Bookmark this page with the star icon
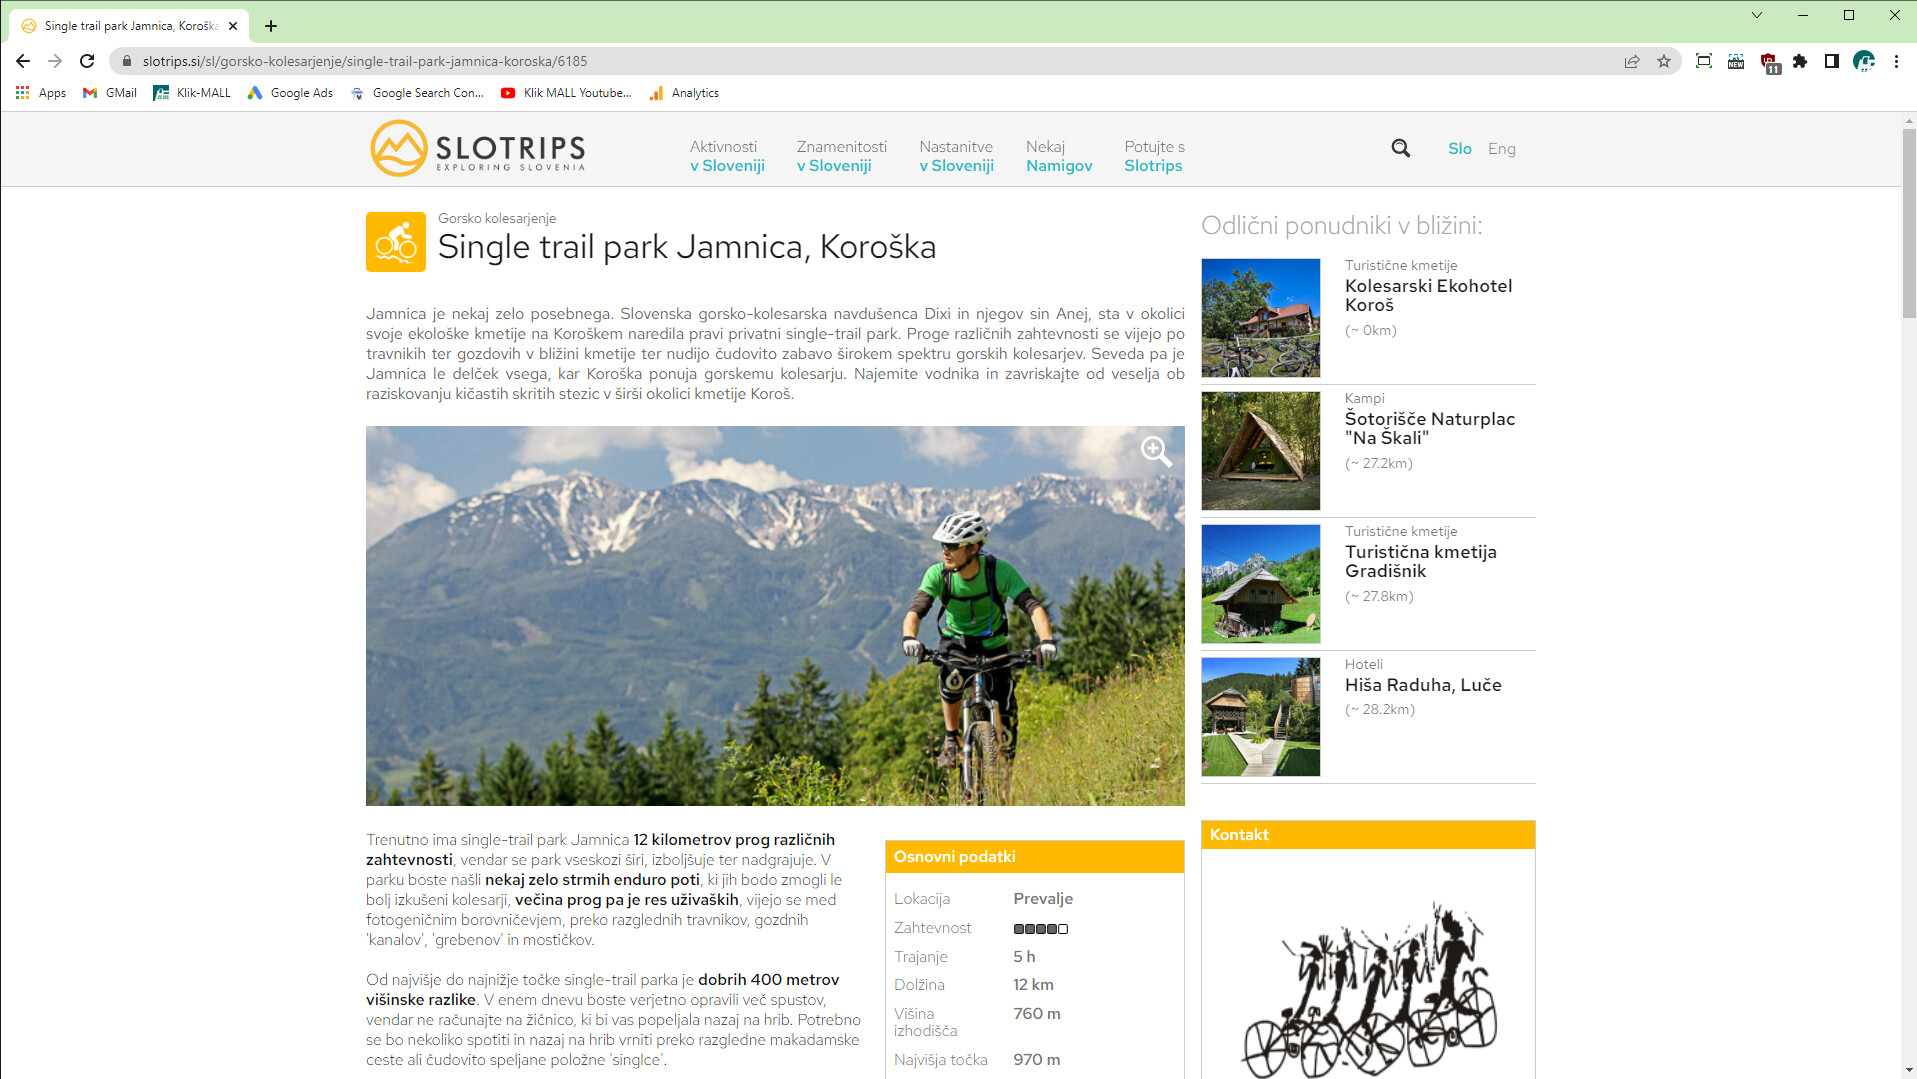This screenshot has width=1917, height=1079. coord(1664,61)
